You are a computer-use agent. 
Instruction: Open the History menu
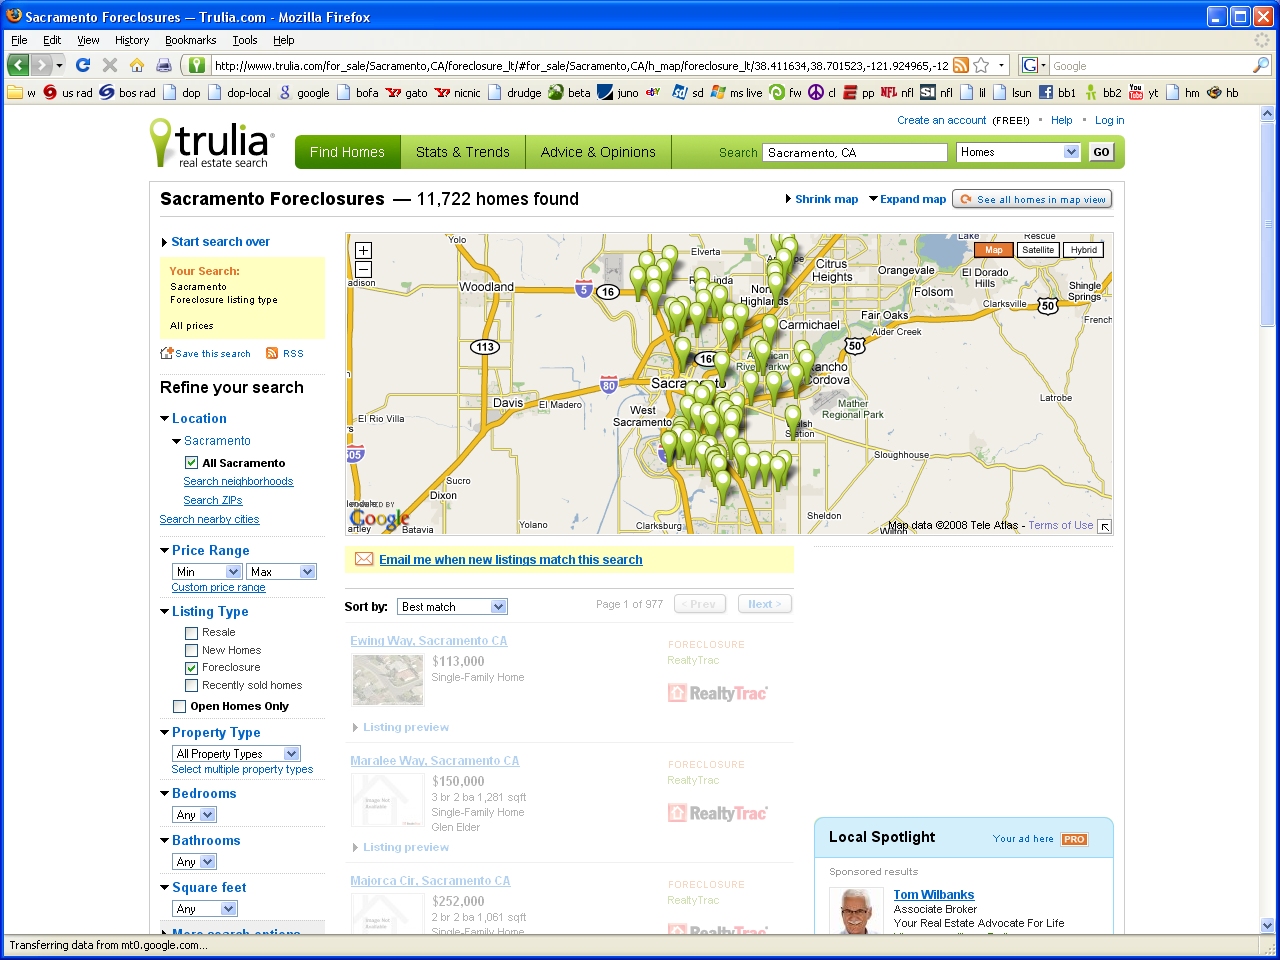coord(132,40)
